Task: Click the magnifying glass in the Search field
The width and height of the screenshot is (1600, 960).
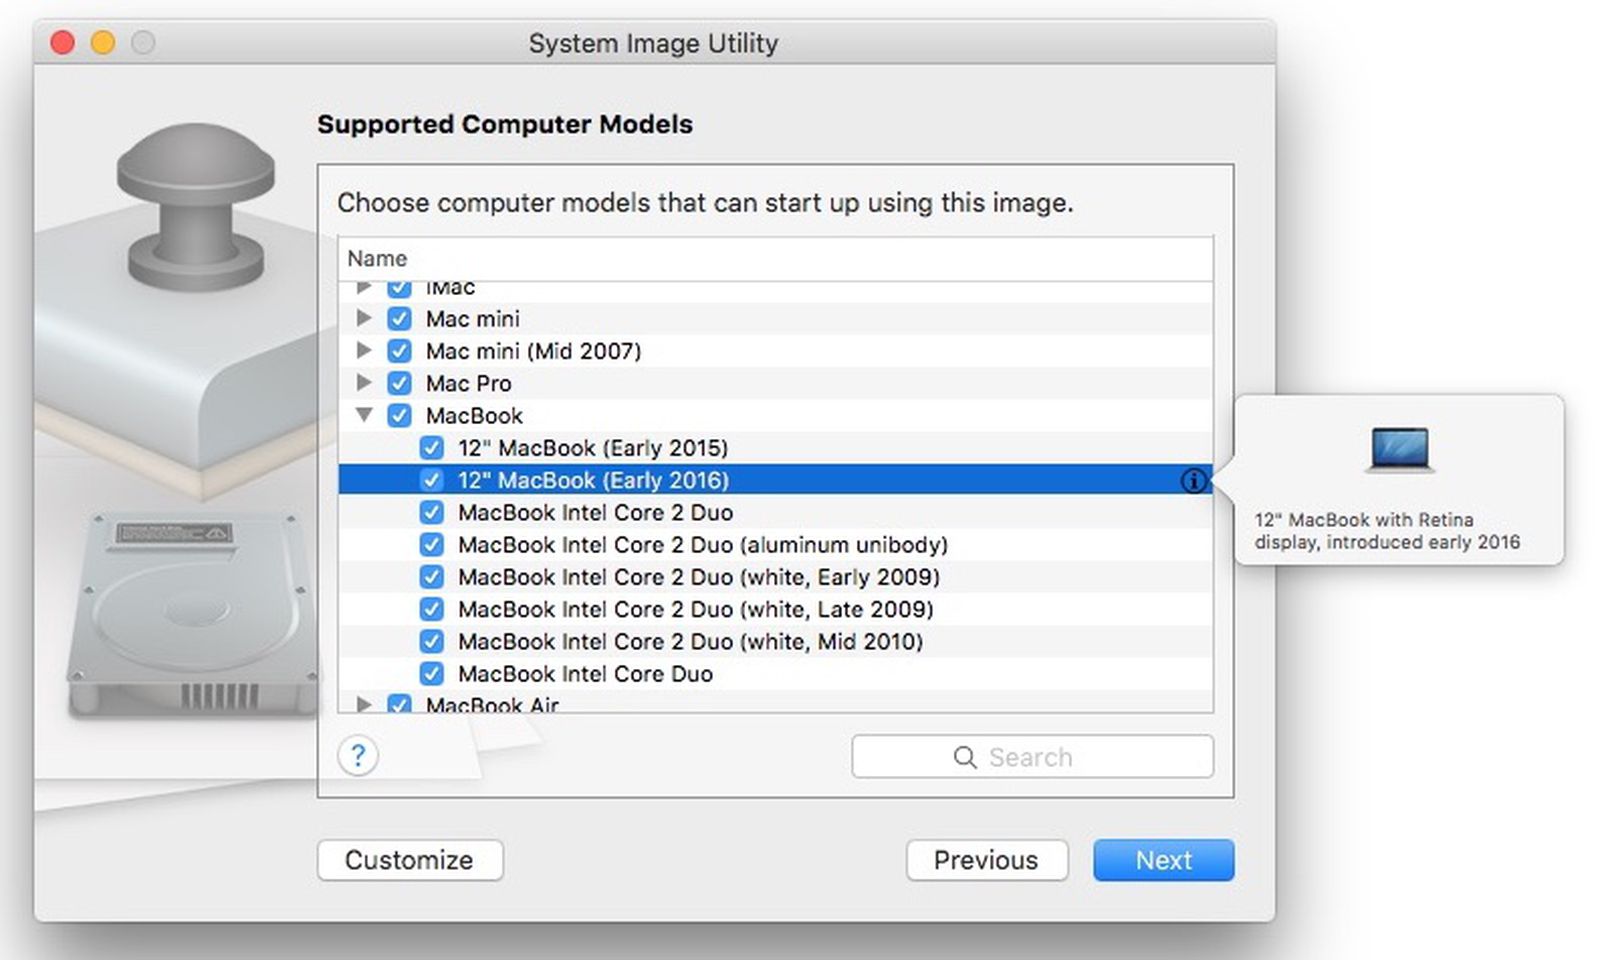Action: (963, 757)
